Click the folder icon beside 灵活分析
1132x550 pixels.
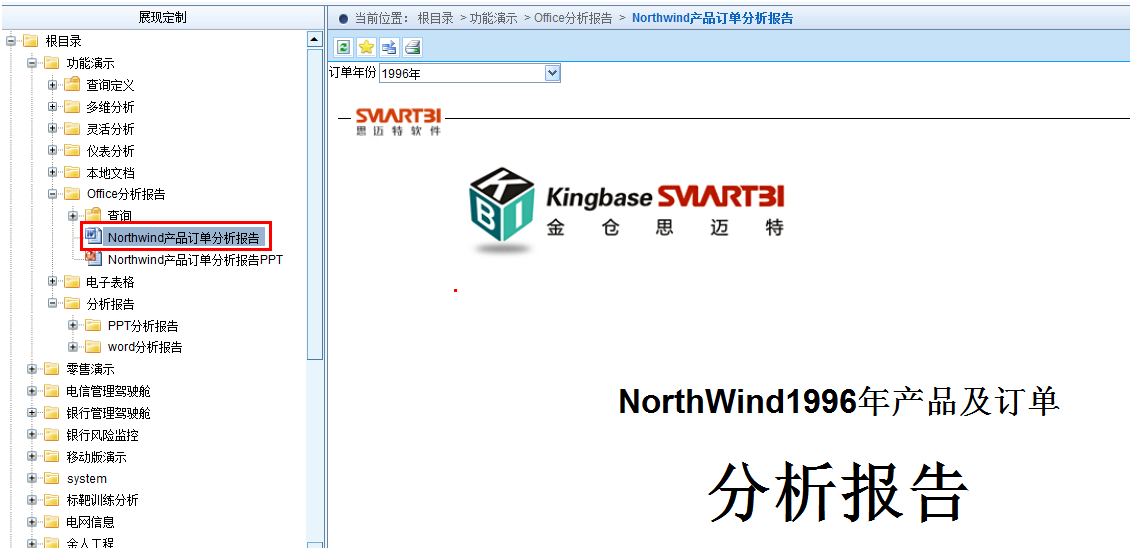71,129
